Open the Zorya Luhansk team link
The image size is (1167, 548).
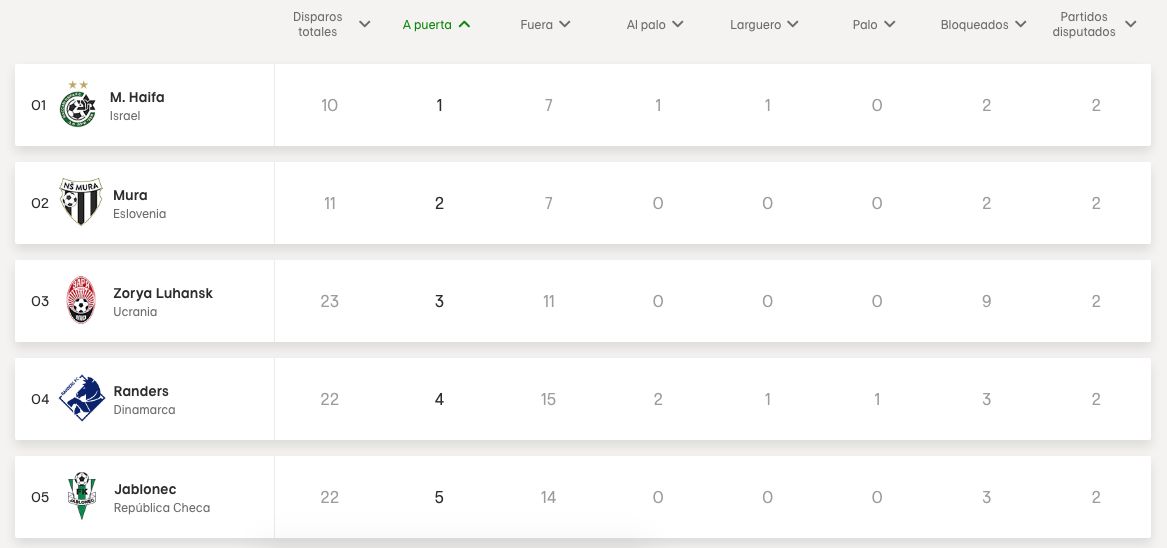click(x=163, y=293)
